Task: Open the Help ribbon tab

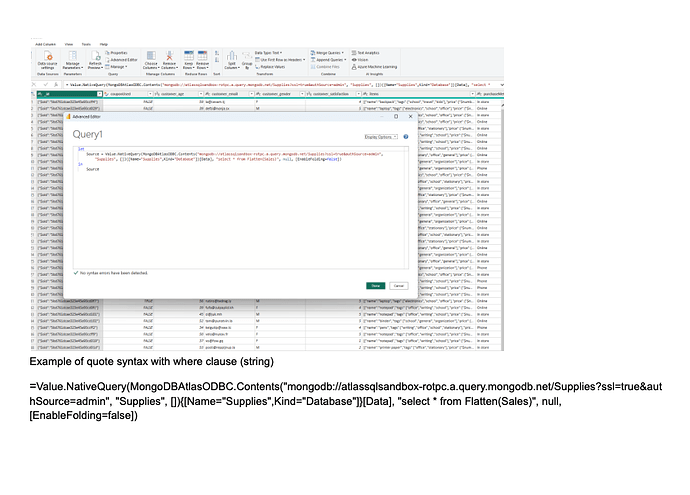Action: point(103,44)
